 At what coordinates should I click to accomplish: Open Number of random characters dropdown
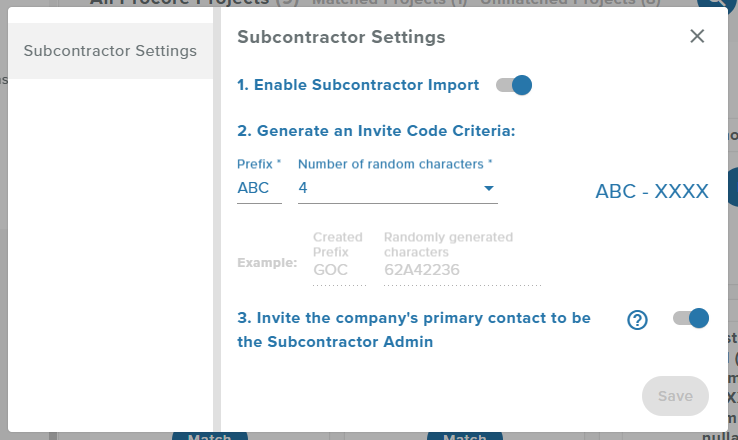(x=398, y=188)
